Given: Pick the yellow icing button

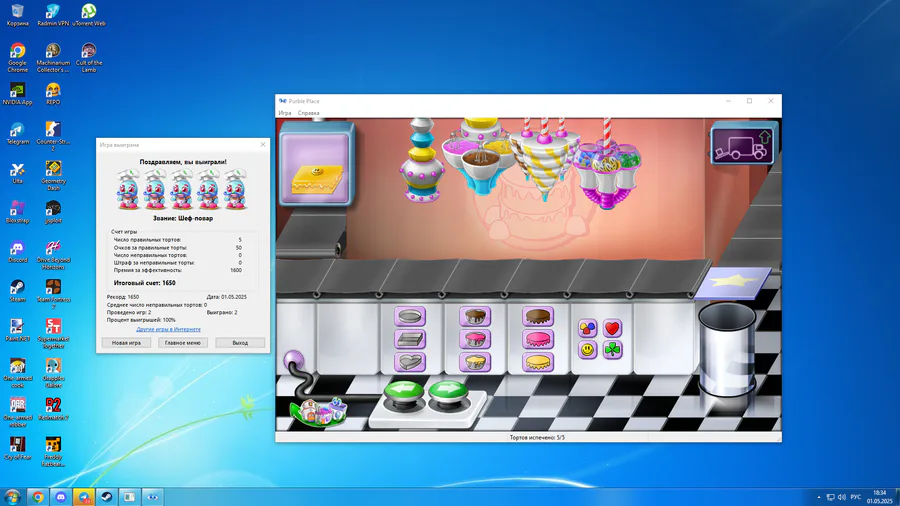Looking at the screenshot, I should pyautogui.click(x=538, y=362).
